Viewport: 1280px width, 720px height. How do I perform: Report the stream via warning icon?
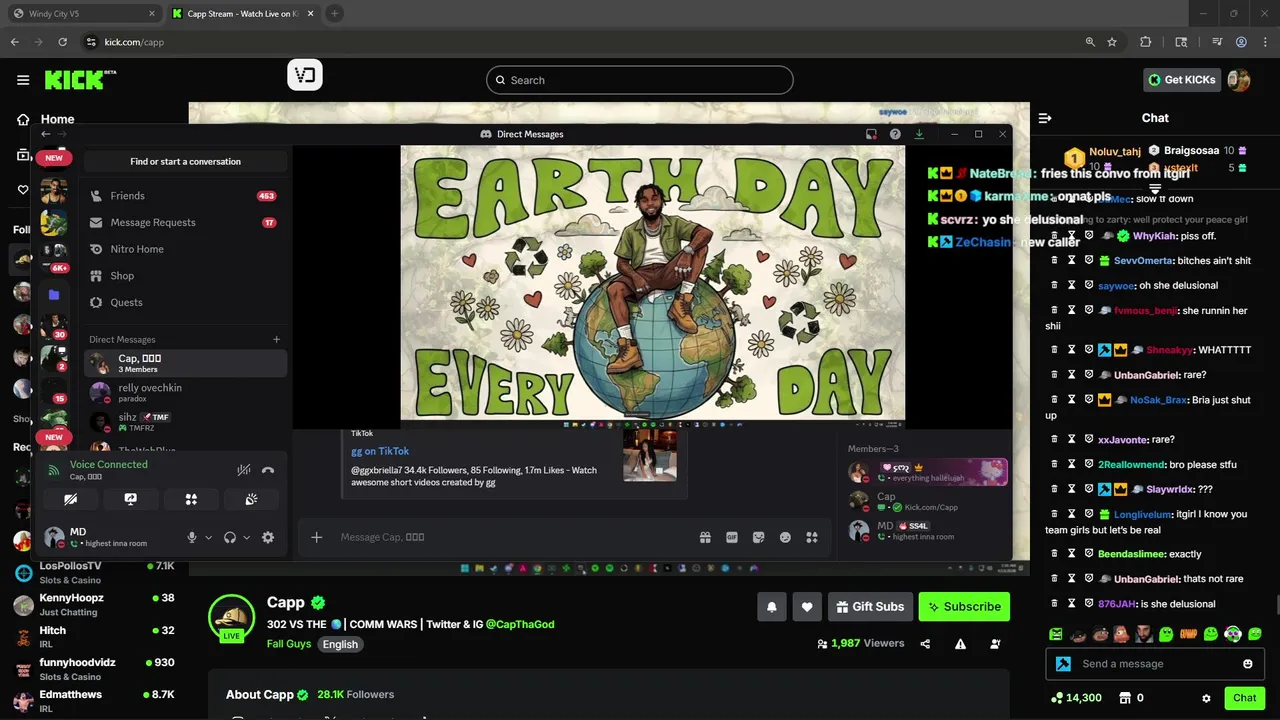tap(960, 644)
